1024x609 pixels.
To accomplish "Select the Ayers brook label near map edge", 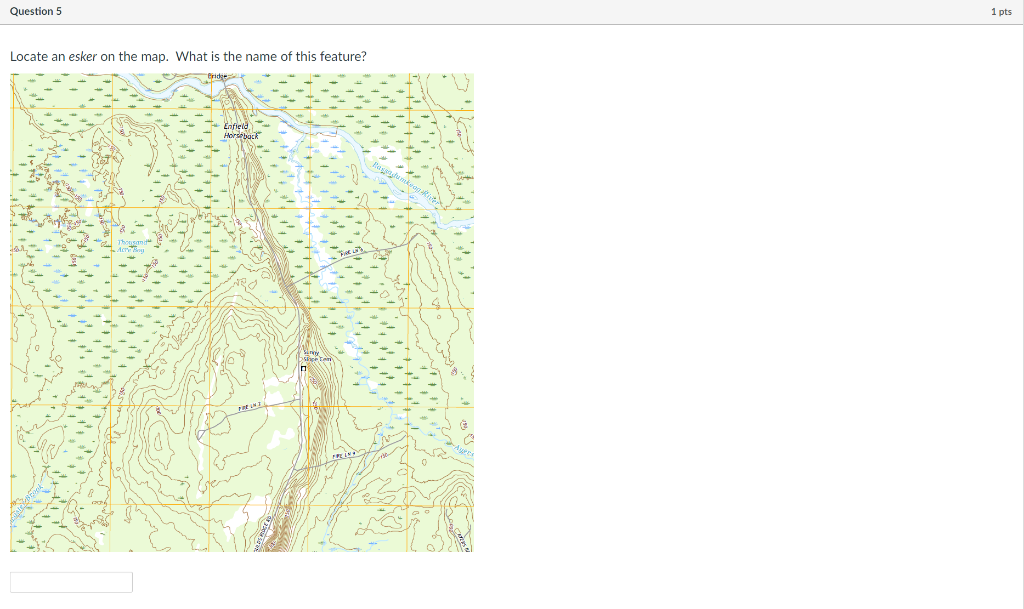I will click(x=463, y=450).
